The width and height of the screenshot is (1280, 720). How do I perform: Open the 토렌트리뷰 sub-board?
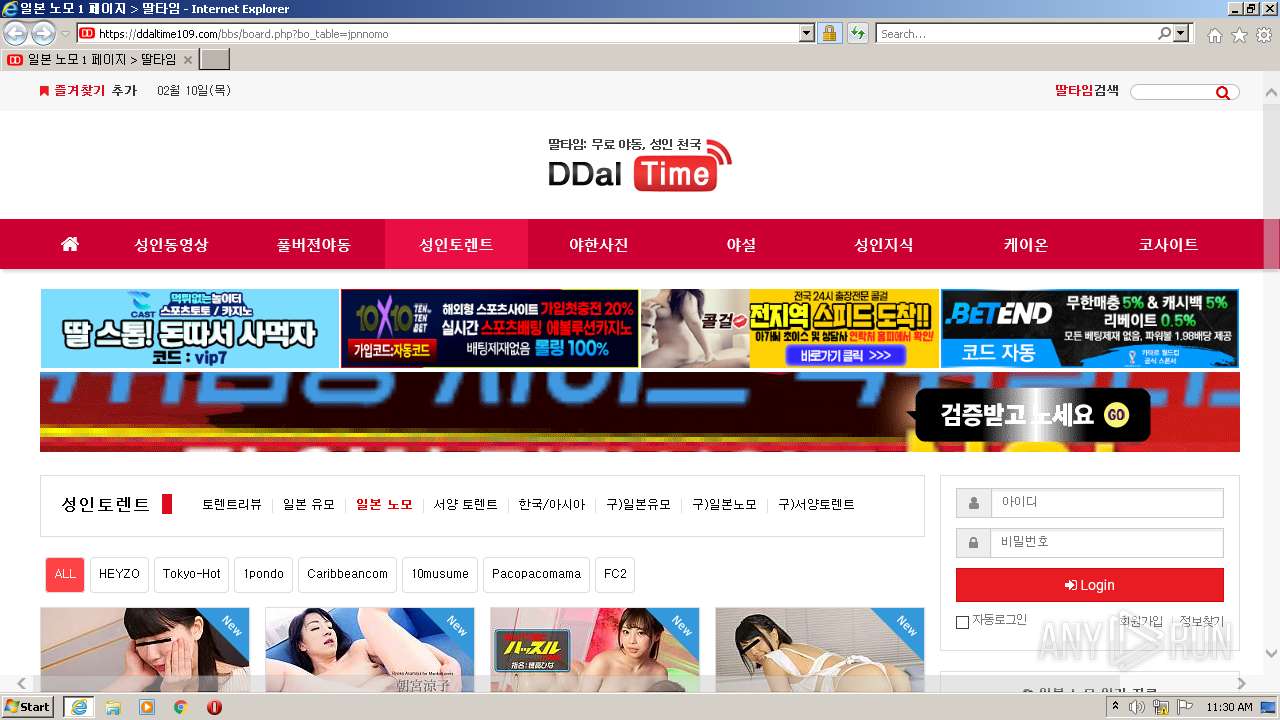click(232, 505)
